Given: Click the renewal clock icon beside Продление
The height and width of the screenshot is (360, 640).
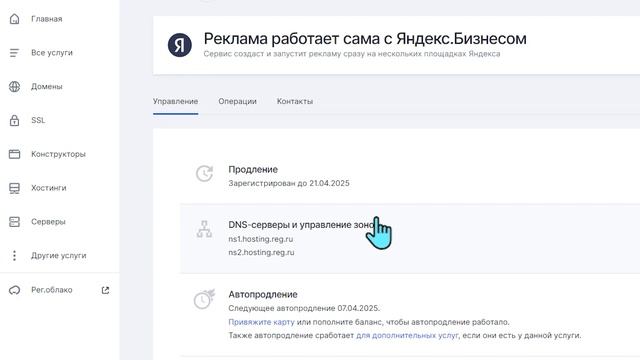Looking at the screenshot, I should [204, 173].
